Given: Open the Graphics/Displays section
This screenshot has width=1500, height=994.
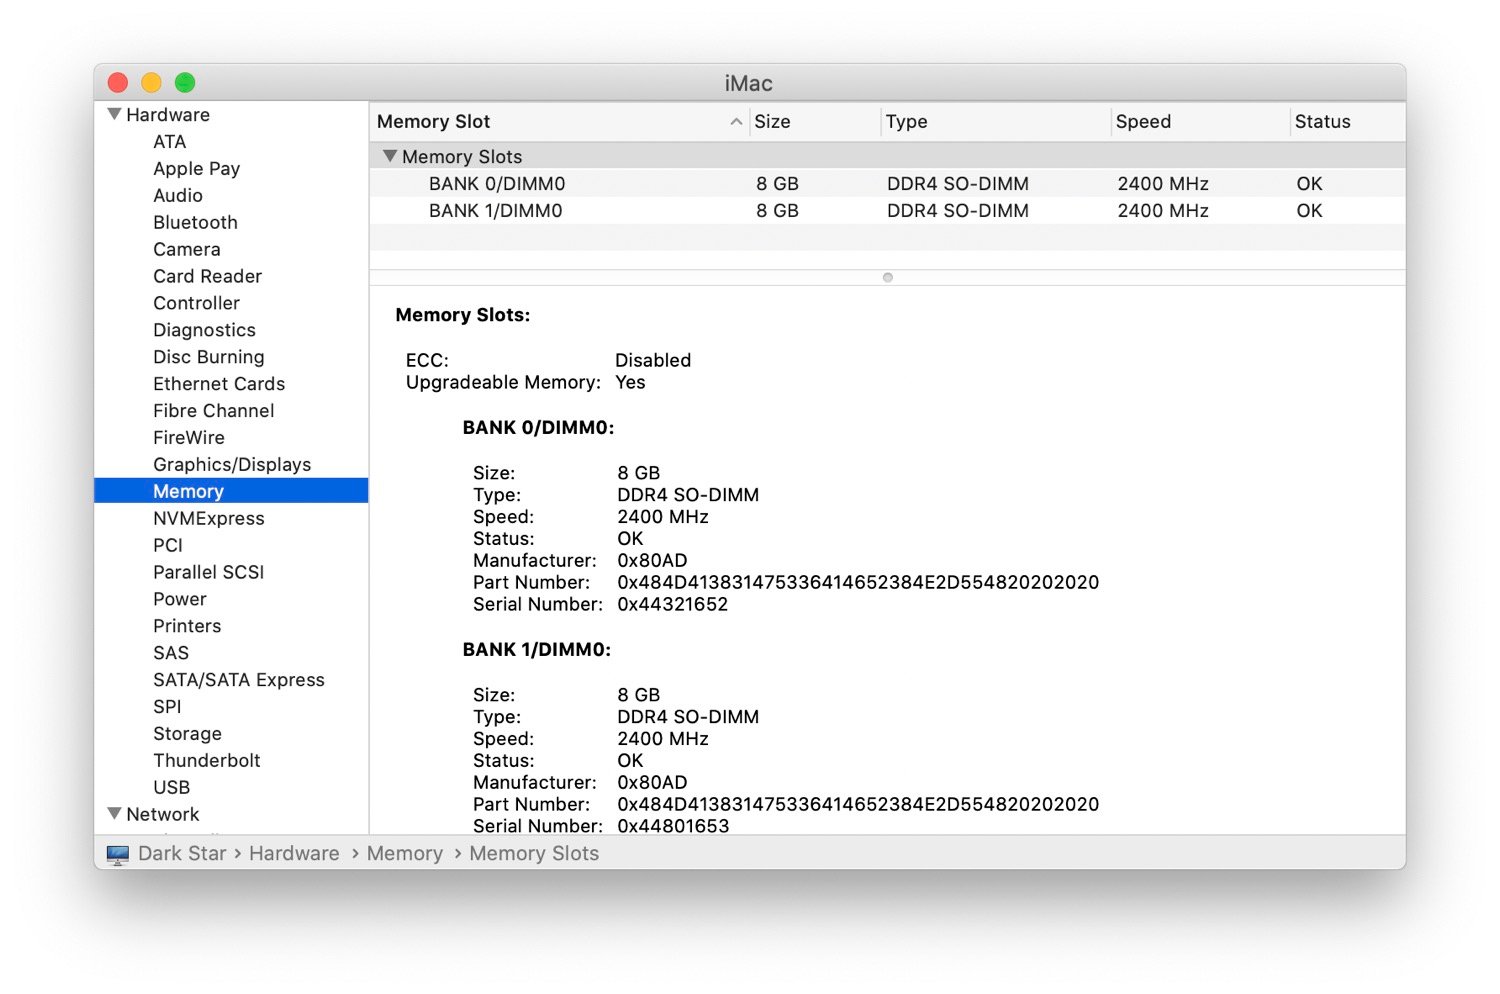Looking at the screenshot, I should point(232,464).
